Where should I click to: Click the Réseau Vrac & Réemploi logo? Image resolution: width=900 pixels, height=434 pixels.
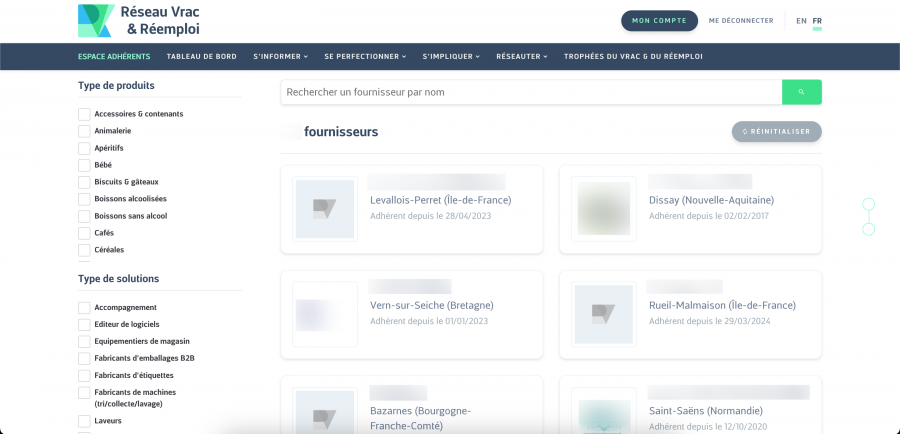point(139,21)
